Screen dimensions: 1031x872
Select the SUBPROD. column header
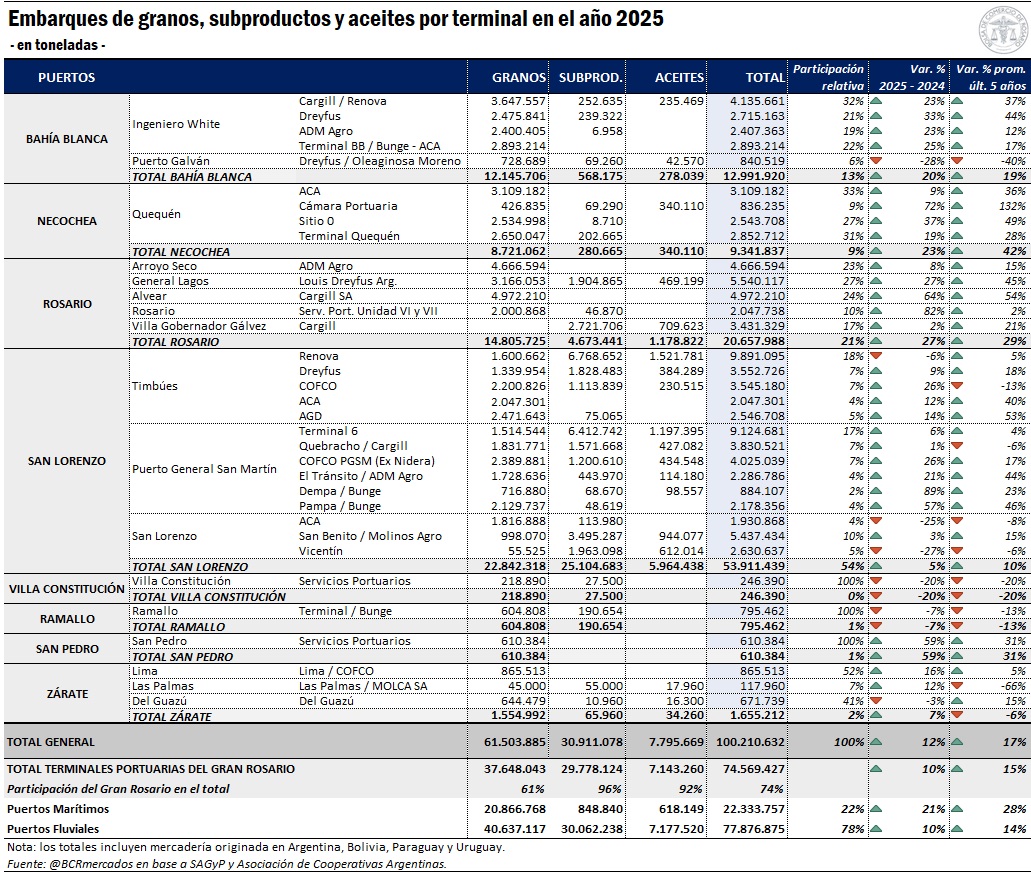click(x=591, y=77)
